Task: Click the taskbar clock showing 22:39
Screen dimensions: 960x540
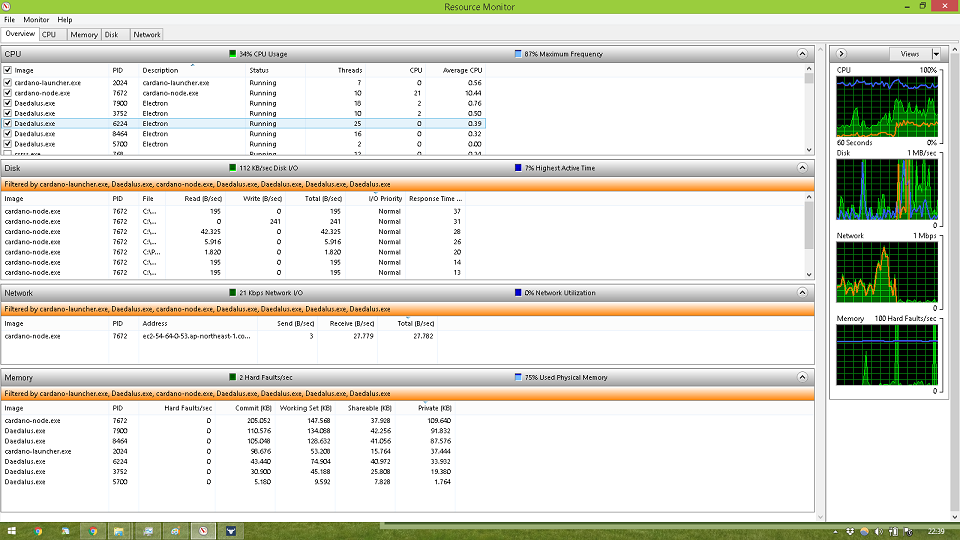Action: point(936,531)
